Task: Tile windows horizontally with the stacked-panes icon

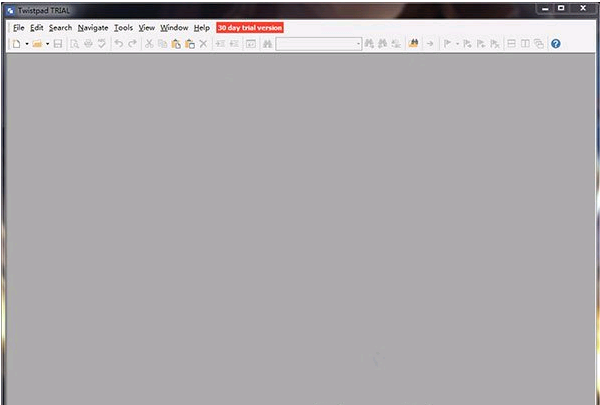Action: 511,44
